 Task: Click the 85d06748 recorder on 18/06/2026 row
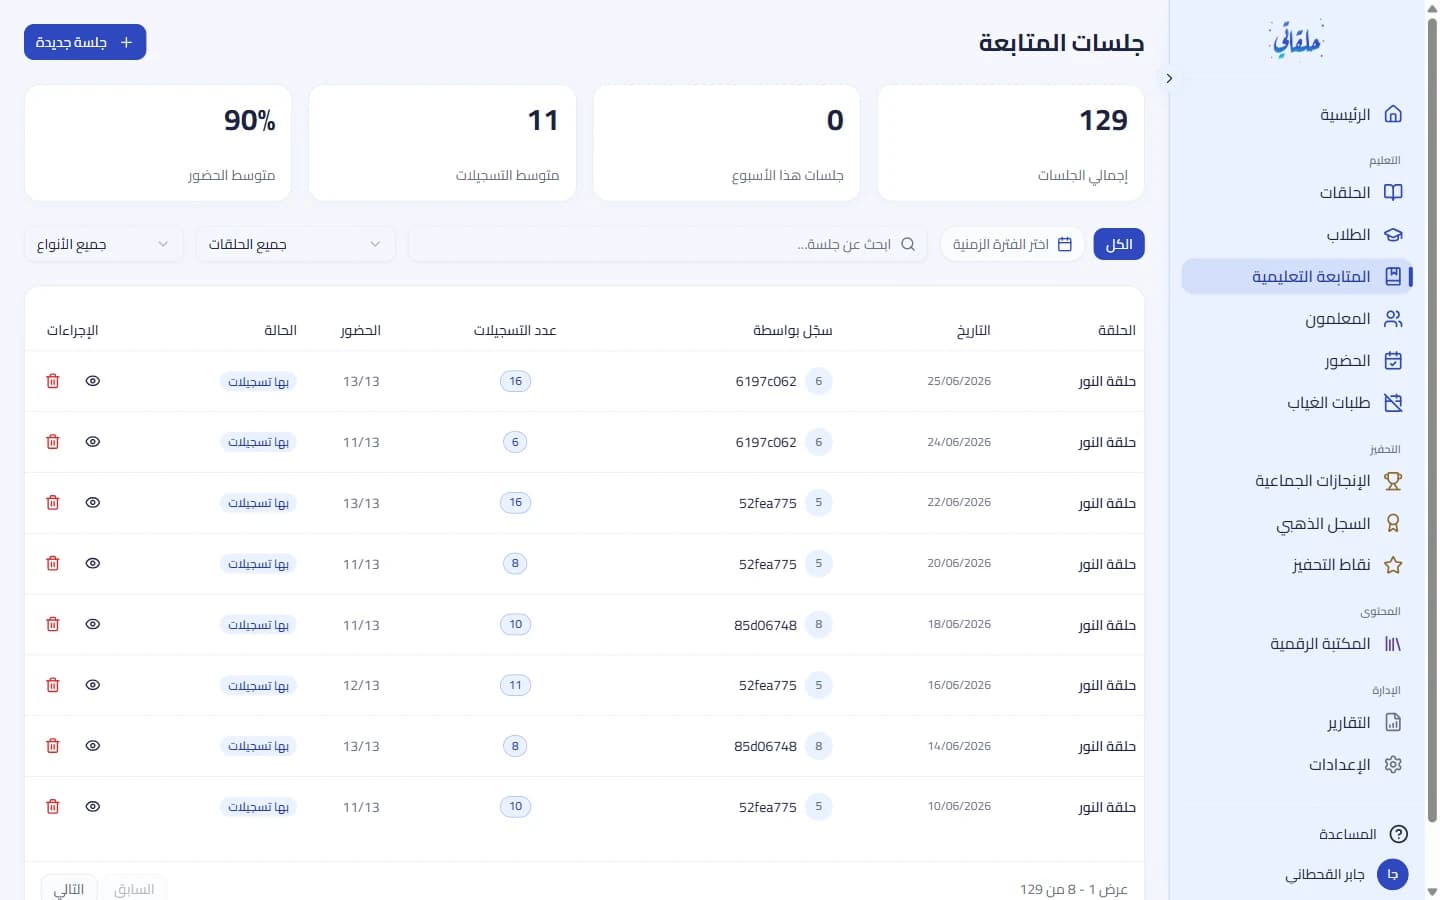point(766,625)
